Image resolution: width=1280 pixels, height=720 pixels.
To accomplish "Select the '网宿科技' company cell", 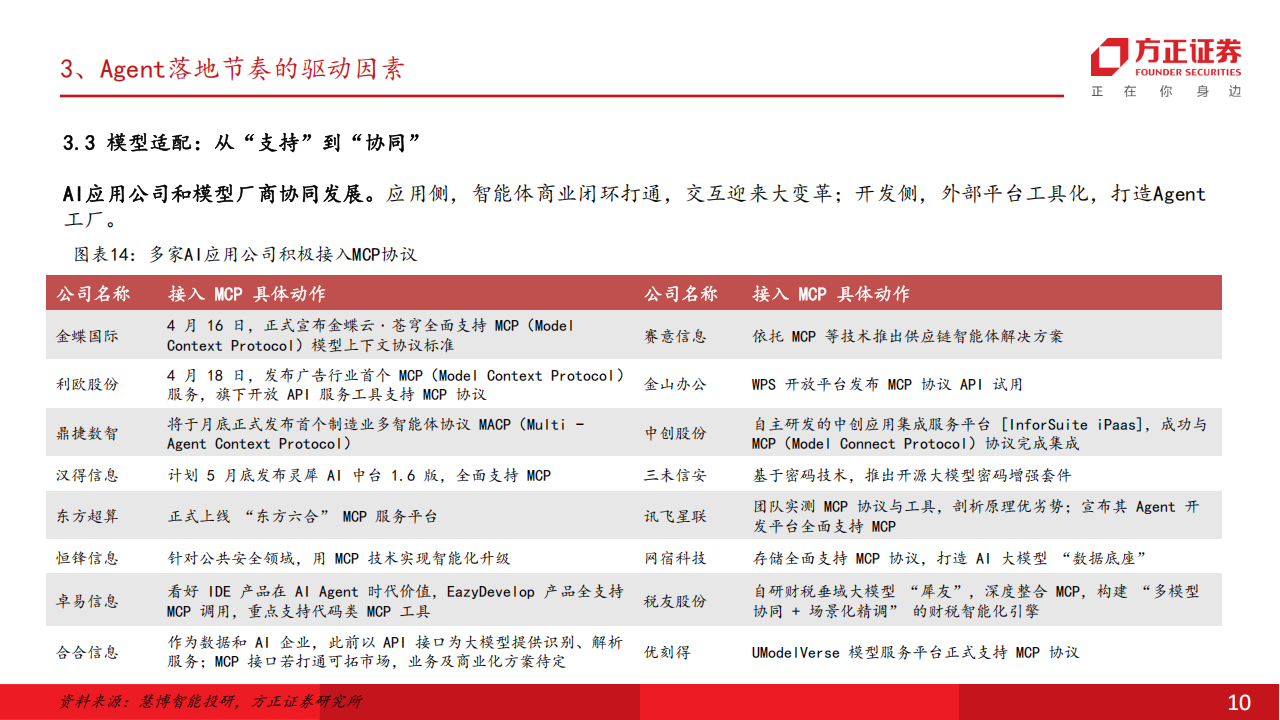I will (675, 558).
